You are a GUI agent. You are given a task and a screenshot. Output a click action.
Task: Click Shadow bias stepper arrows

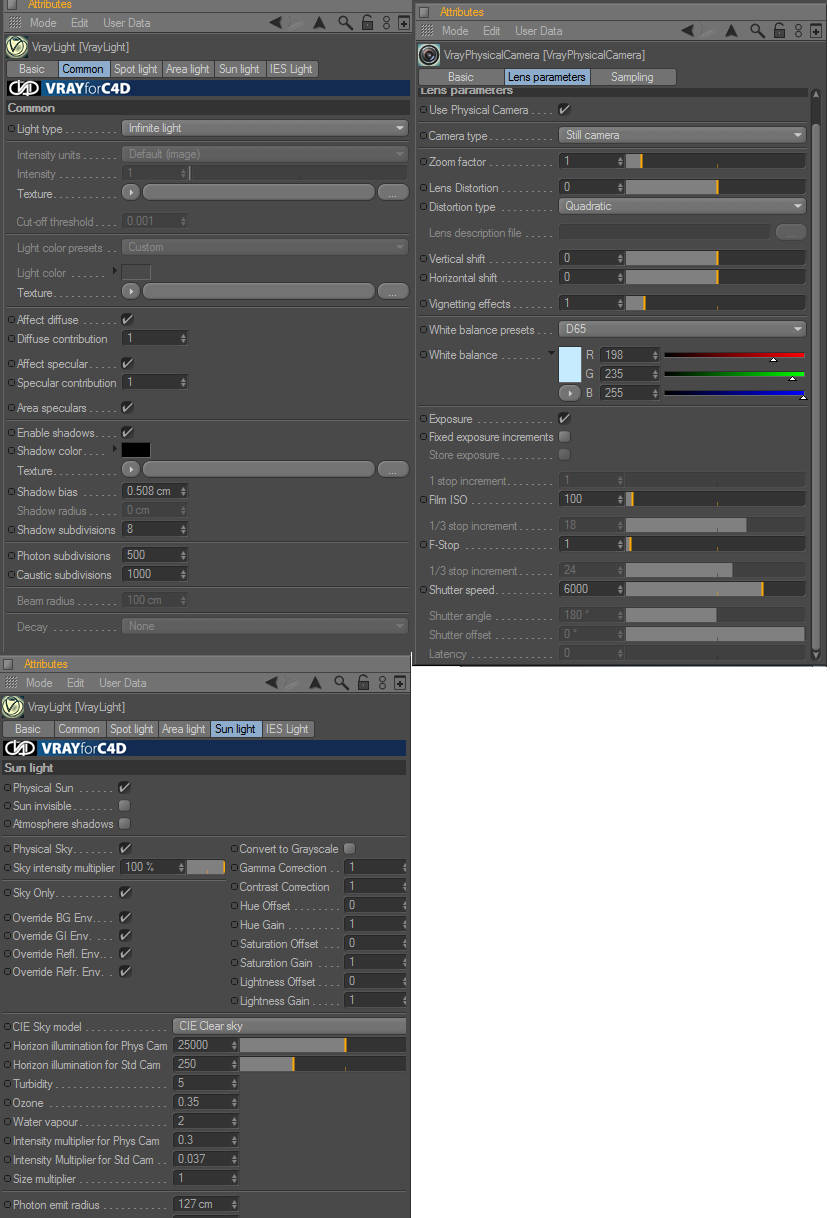(182, 491)
